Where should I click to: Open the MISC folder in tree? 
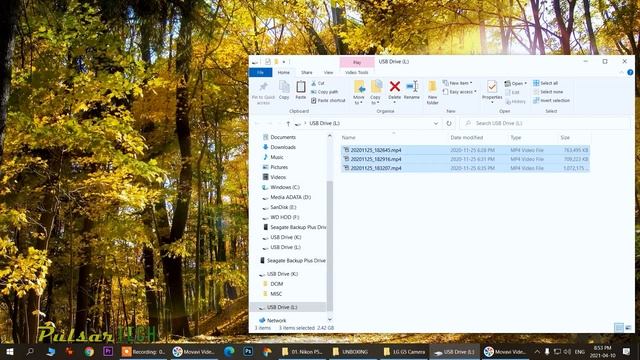[276, 294]
